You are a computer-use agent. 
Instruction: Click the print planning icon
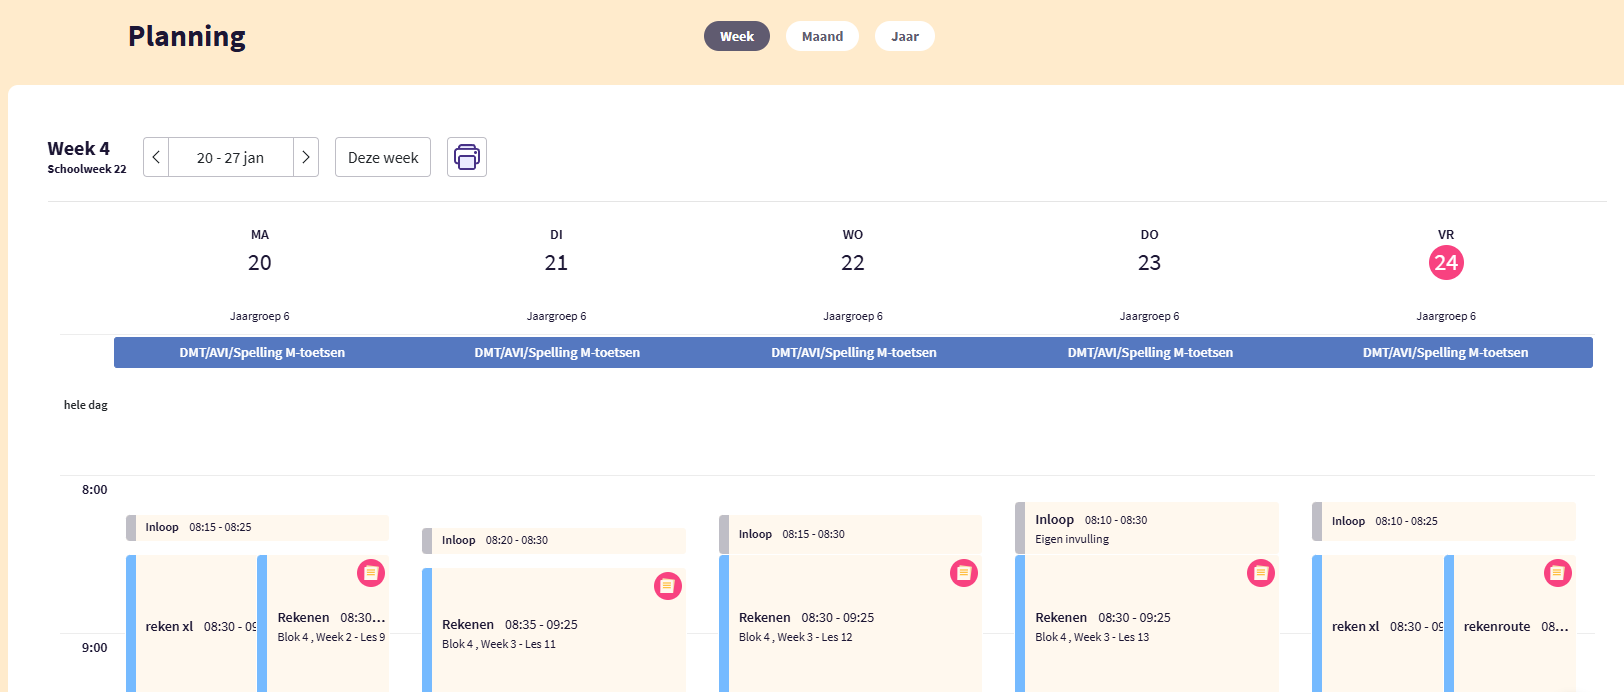click(466, 157)
